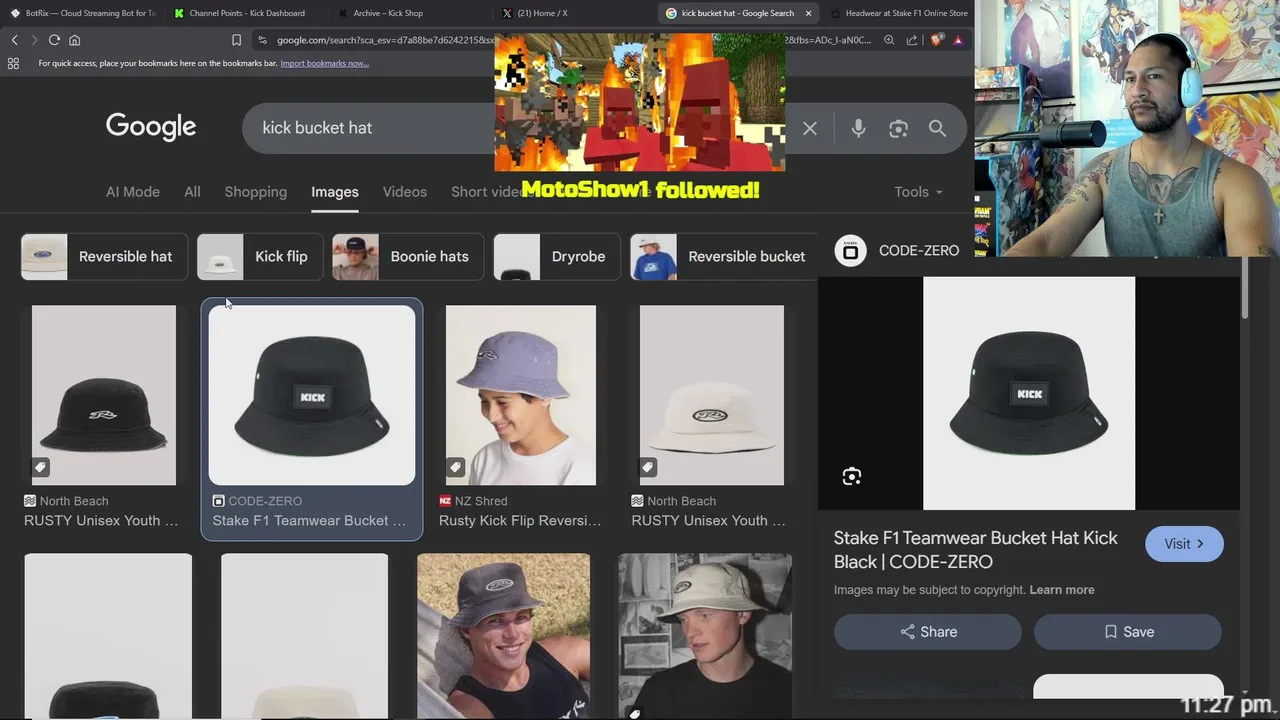Click the Rusty Kick Flip Reversi... caption

(520, 521)
